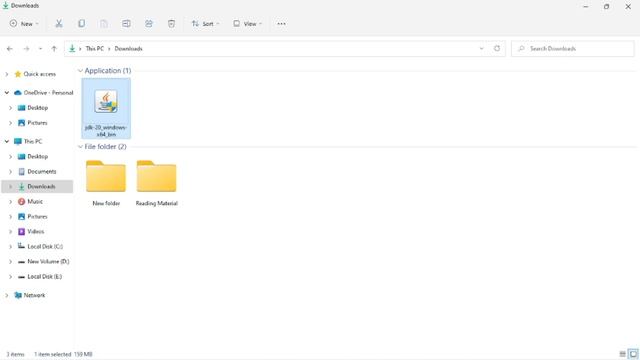Expand the Local Disk (C:) chevron
The height and width of the screenshot is (360, 640).
pyautogui.click(x=11, y=247)
